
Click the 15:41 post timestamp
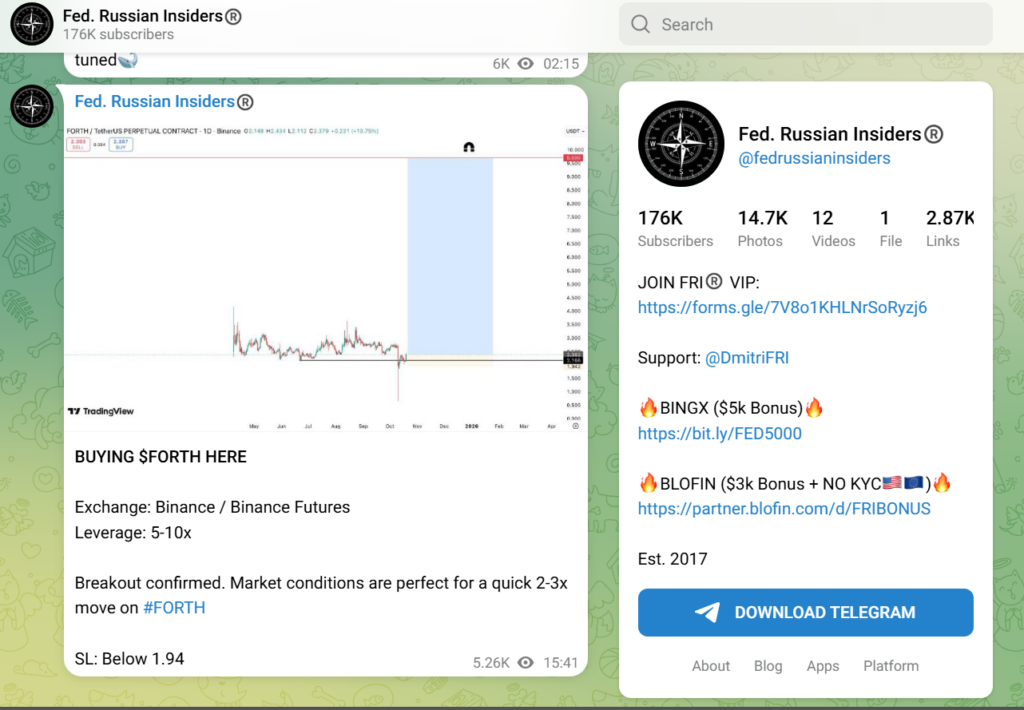(561, 662)
